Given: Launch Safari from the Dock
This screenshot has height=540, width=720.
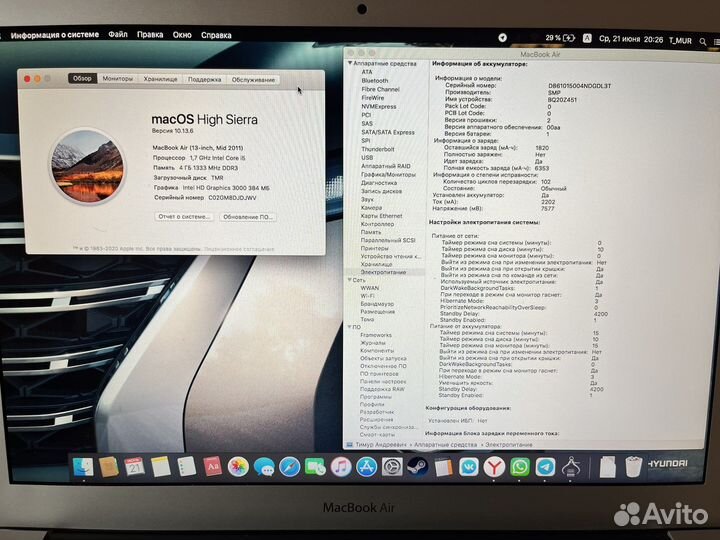Looking at the screenshot, I should [x=290, y=467].
